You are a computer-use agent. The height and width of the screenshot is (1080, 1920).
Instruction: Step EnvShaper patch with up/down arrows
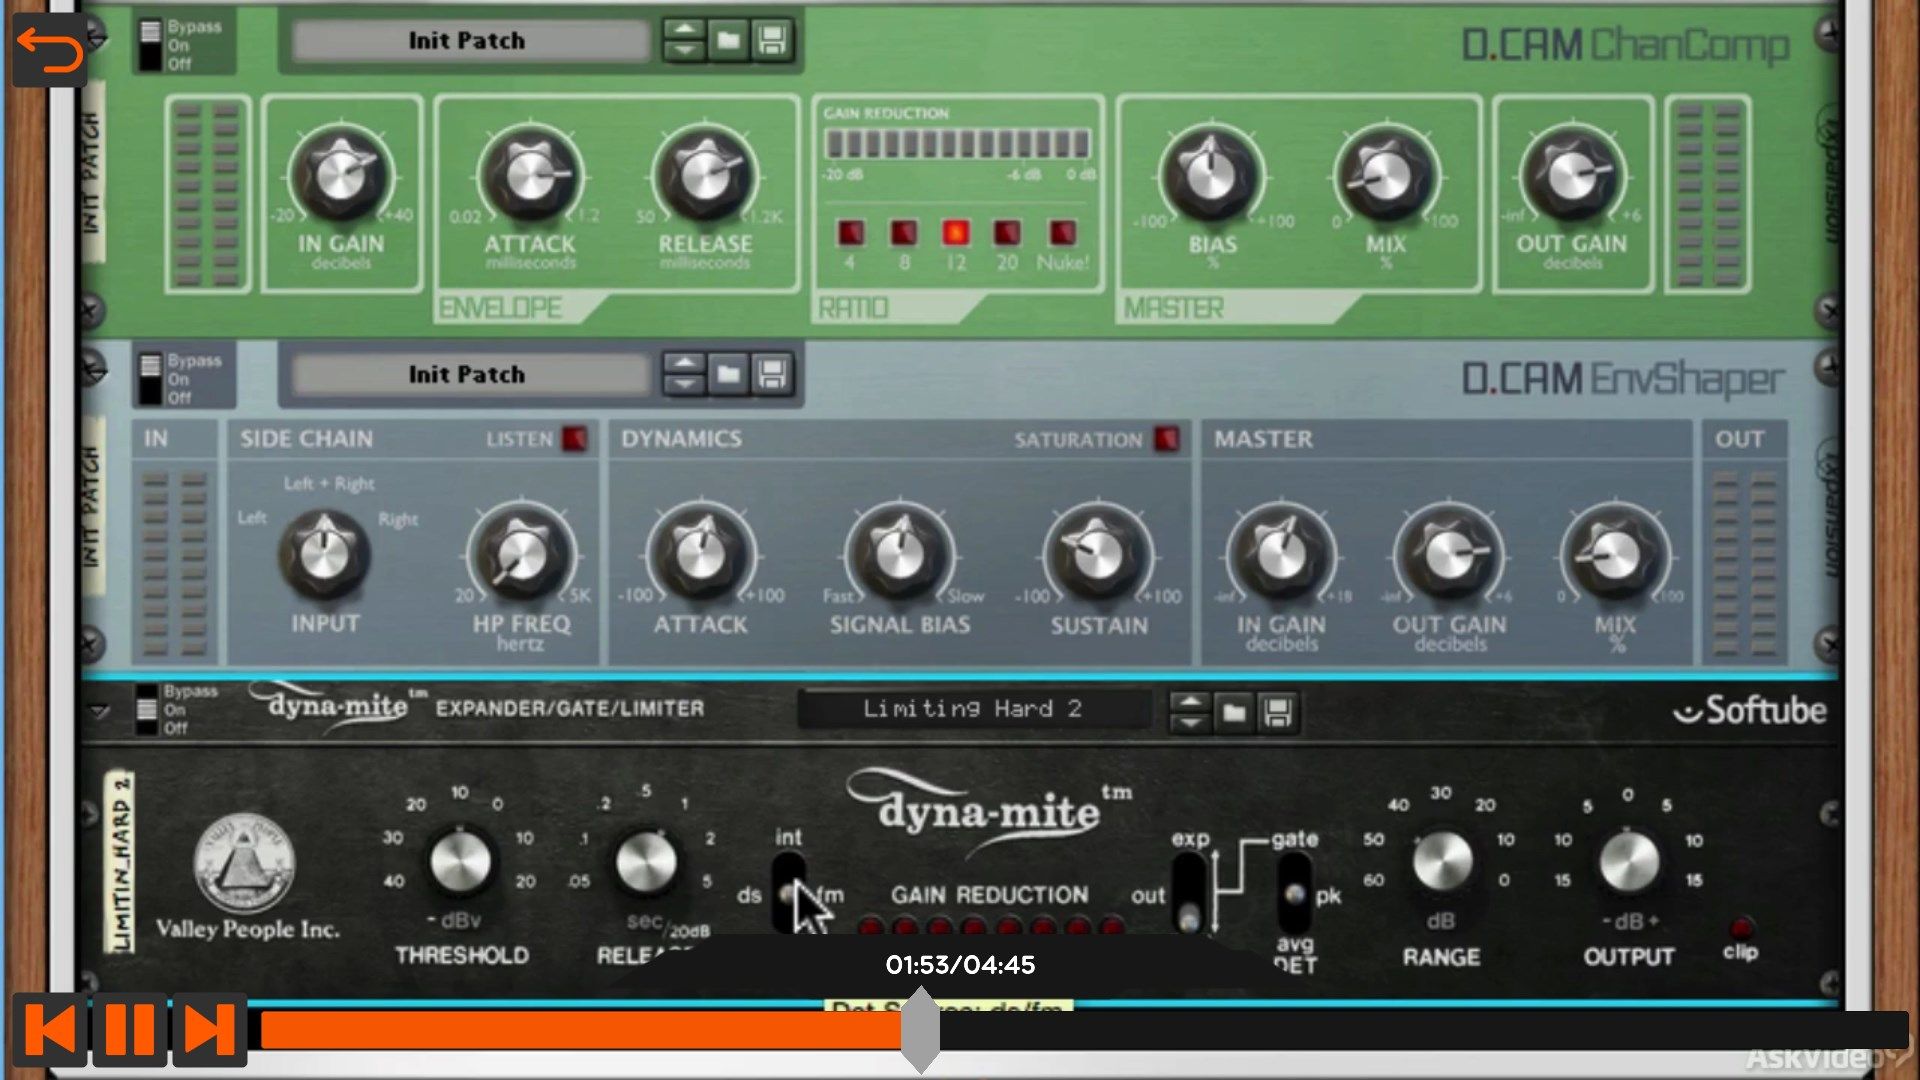pyautogui.click(x=685, y=375)
